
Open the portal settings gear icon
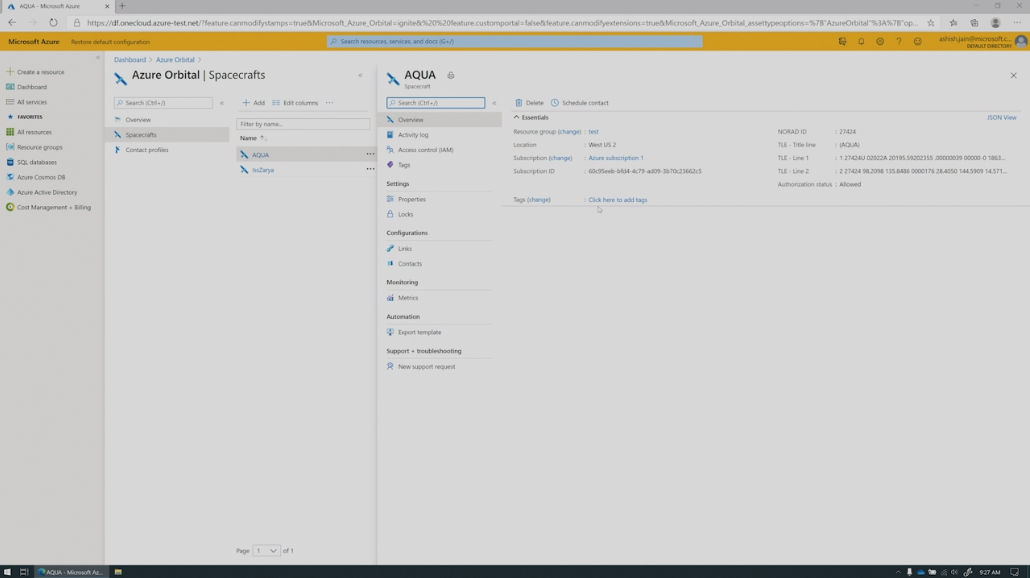coord(880,42)
